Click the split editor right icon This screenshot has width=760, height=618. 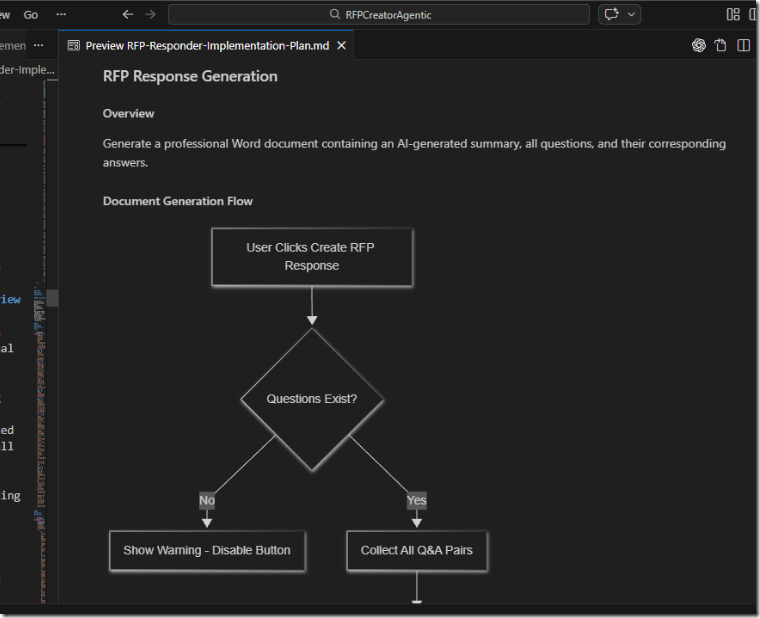point(743,45)
